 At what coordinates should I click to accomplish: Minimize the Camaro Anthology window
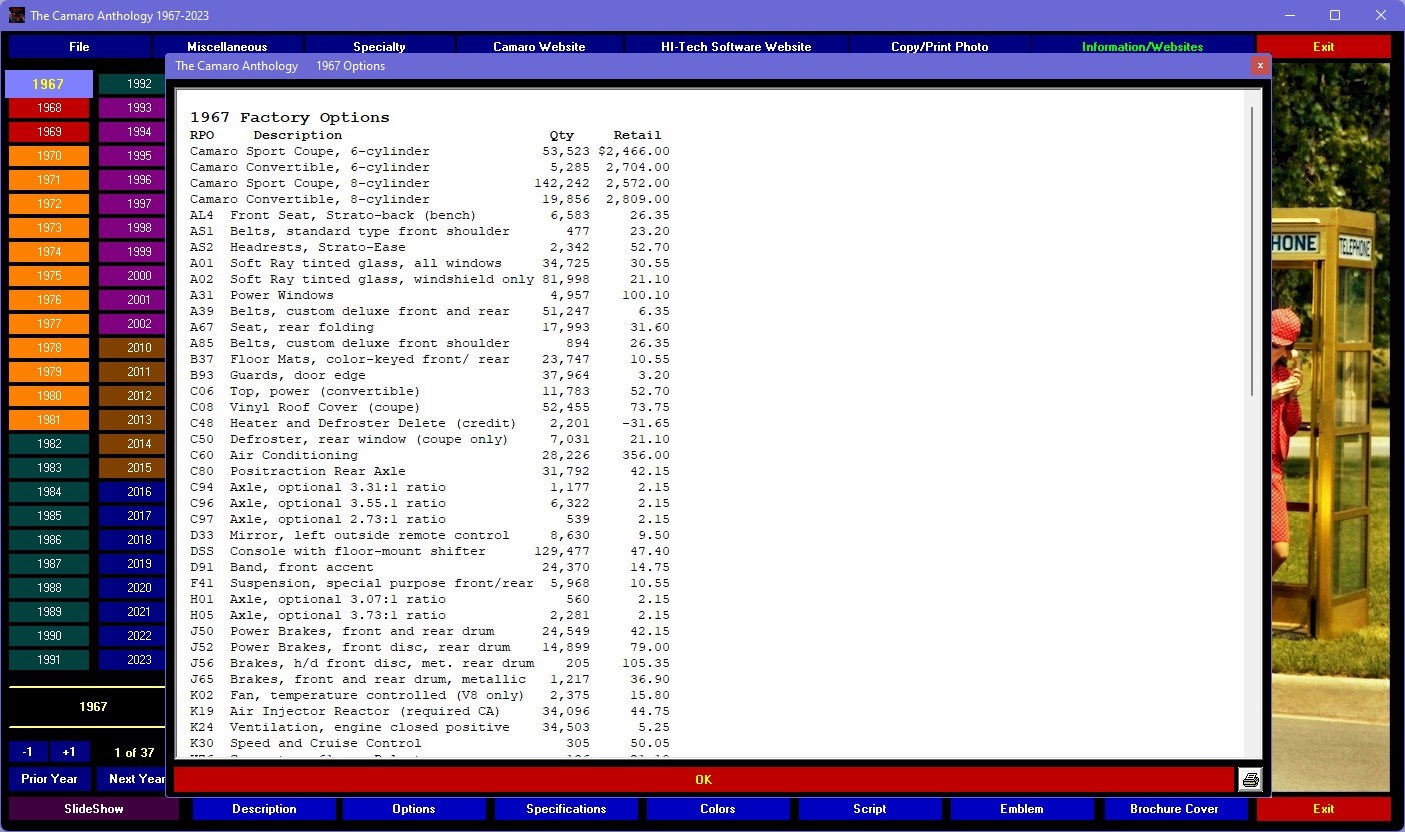click(x=1289, y=15)
